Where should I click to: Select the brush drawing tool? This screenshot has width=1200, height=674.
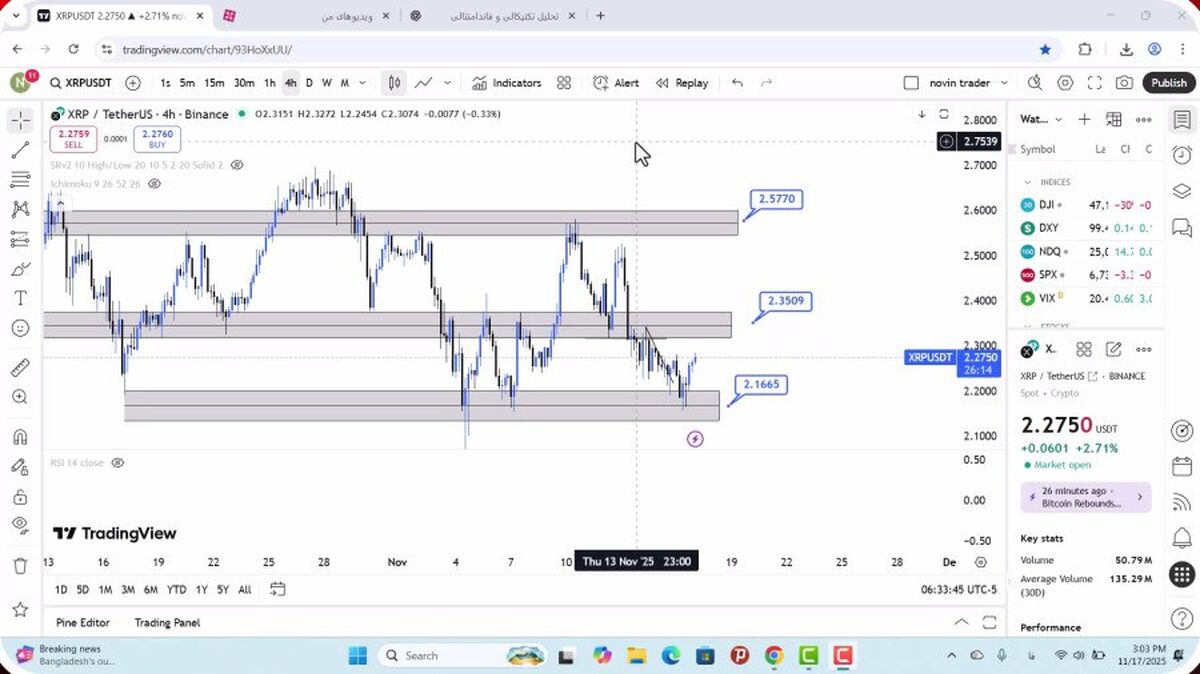(x=20, y=269)
